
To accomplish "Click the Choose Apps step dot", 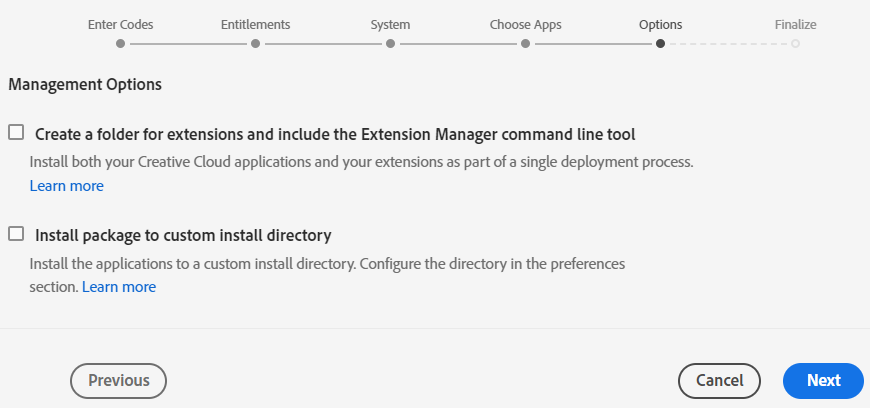I will [x=525, y=44].
